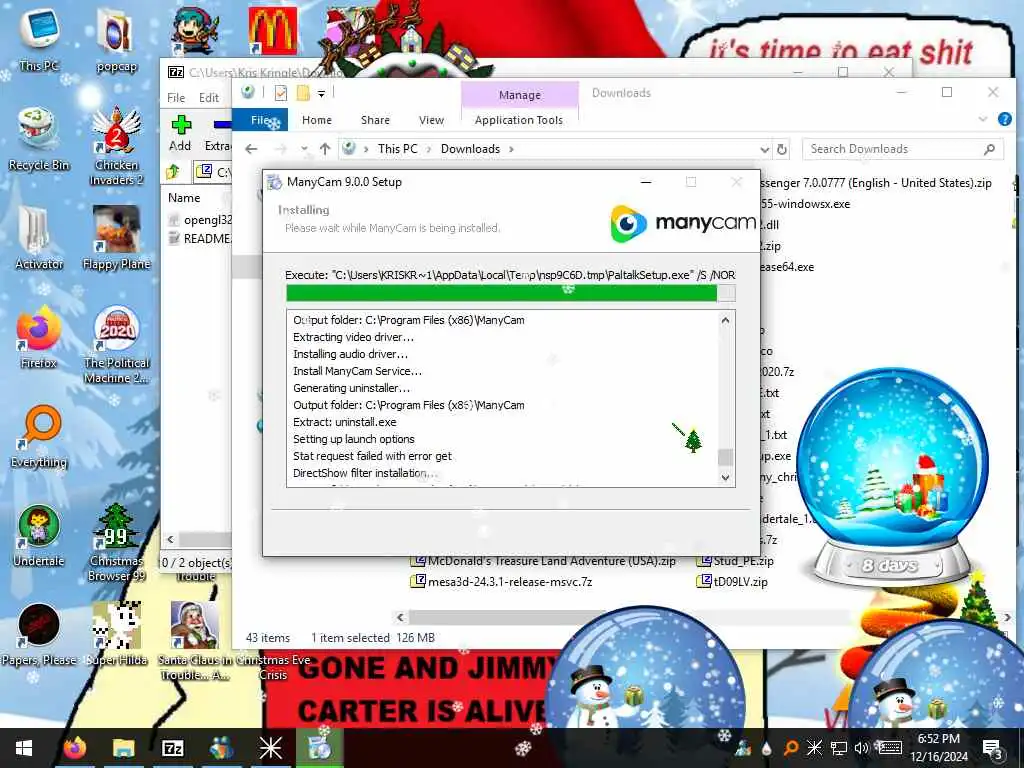Screen dimensions: 1024x768
Task: Open Santa Claus in Trouble desktop icon
Action: pos(195,641)
